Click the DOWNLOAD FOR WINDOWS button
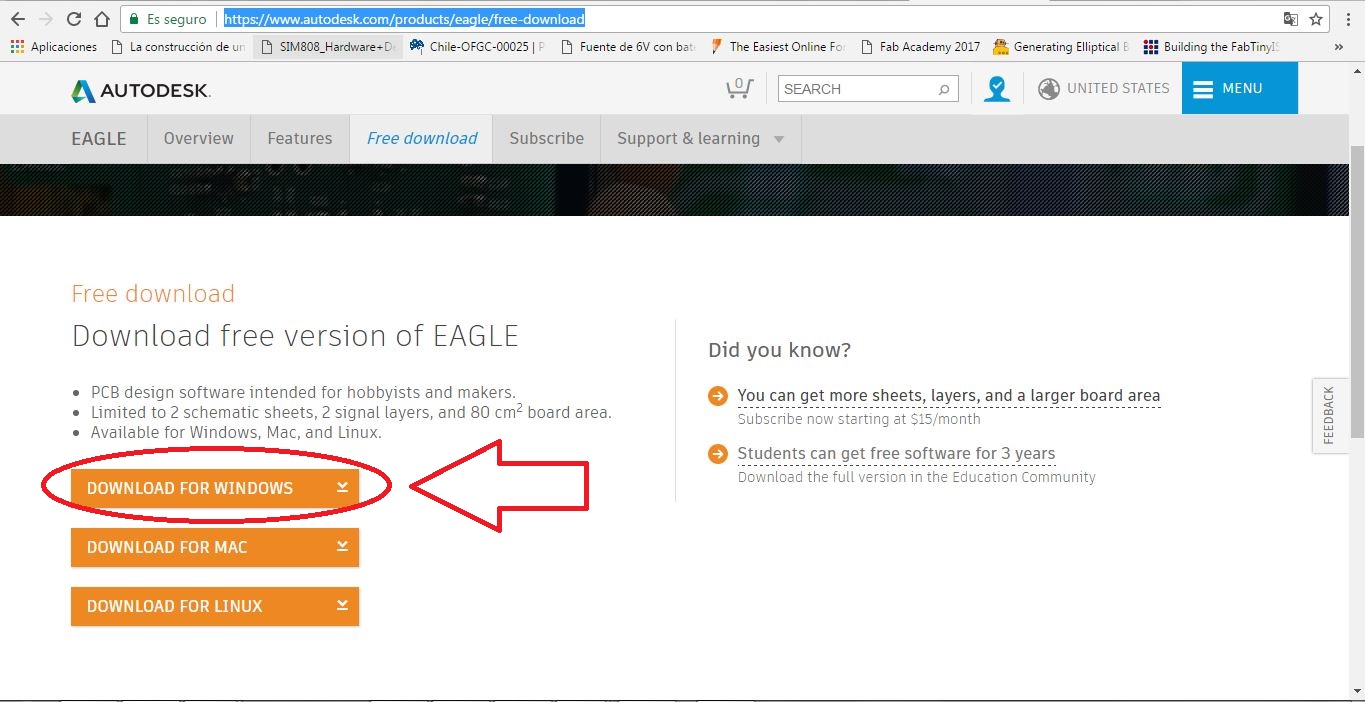This screenshot has height=702, width=1365. tap(215, 488)
